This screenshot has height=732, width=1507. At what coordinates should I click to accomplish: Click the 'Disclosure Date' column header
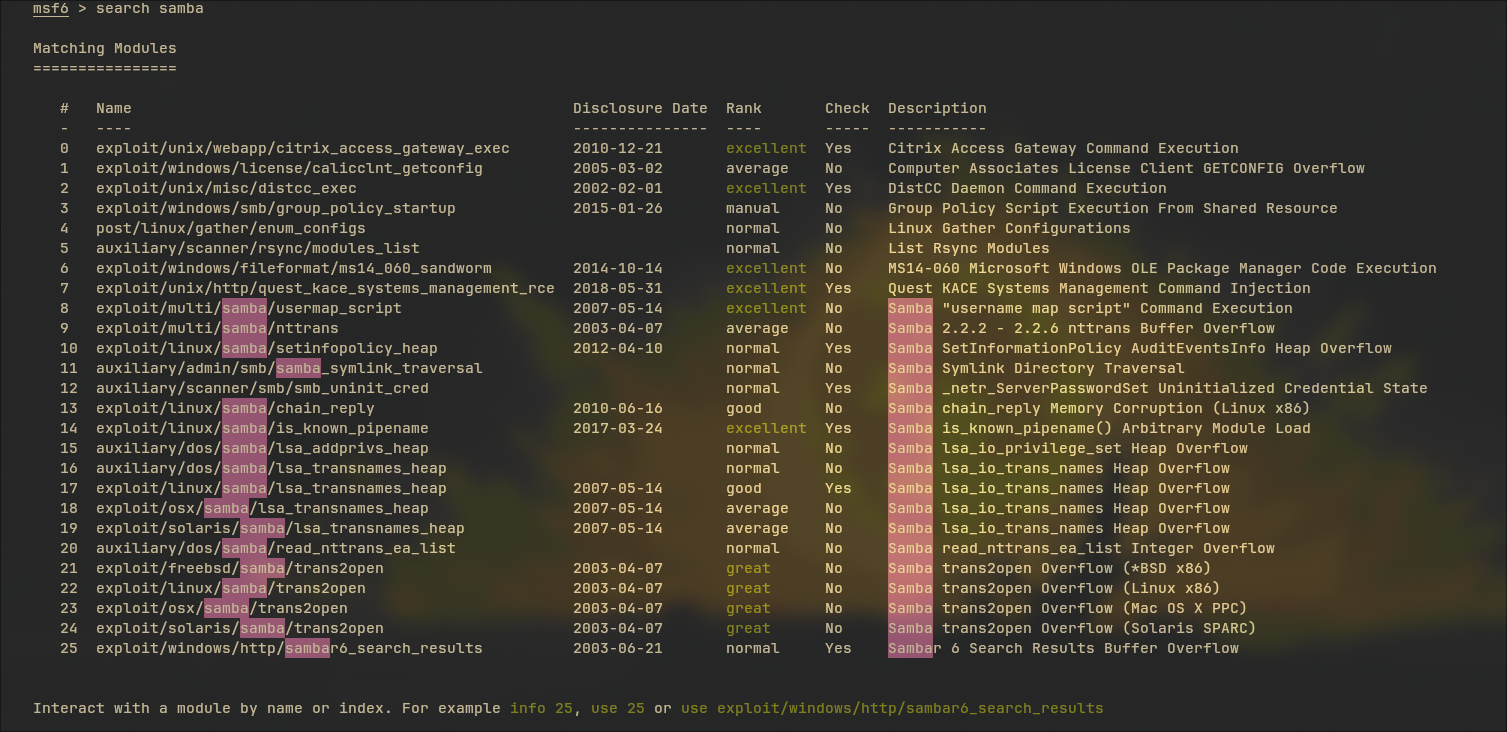(x=640, y=108)
